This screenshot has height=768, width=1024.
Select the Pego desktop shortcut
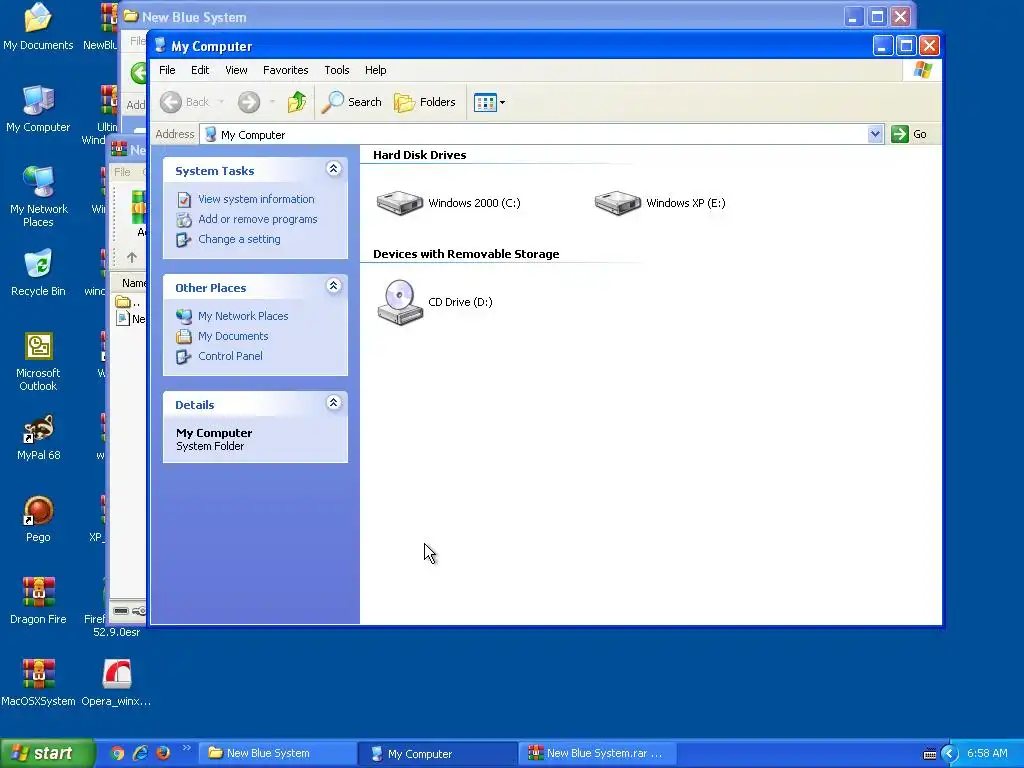point(38,519)
